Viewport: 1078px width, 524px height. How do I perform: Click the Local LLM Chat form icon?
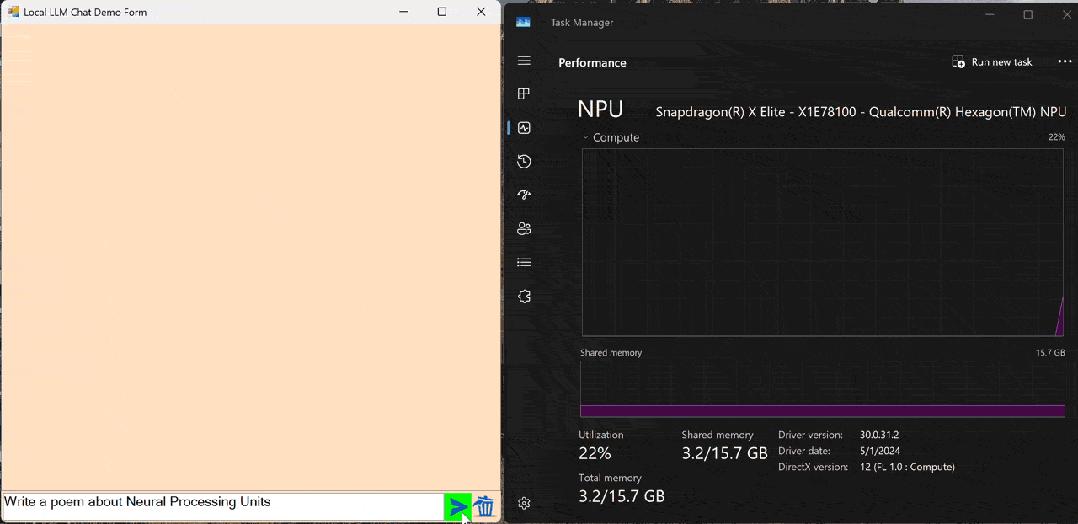[x=12, y=12]
